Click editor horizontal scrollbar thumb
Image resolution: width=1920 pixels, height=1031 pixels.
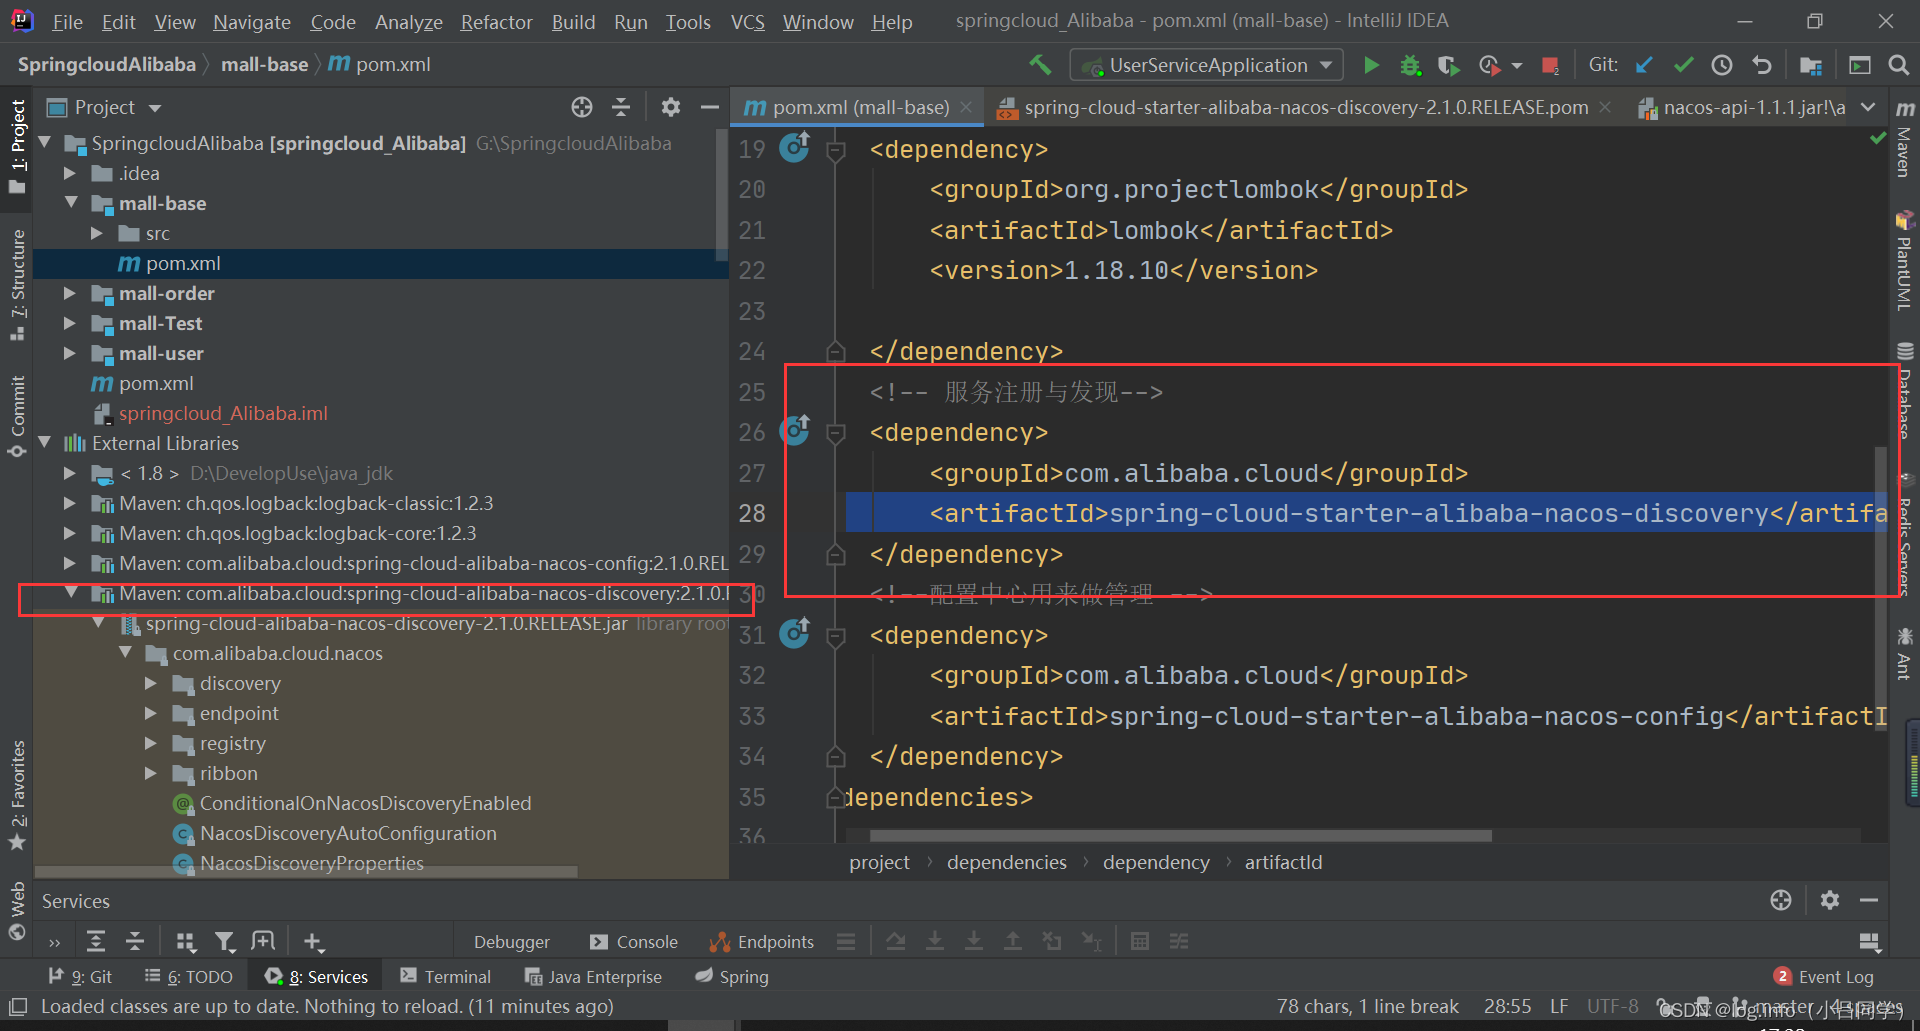pyautogui.click(x=1180, y=836)
